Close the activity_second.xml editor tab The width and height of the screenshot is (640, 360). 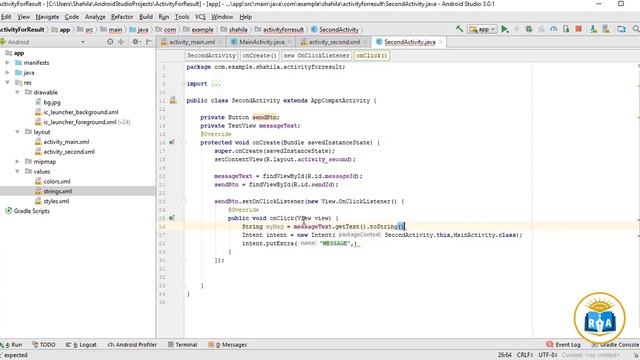click(x=365, y=42)
